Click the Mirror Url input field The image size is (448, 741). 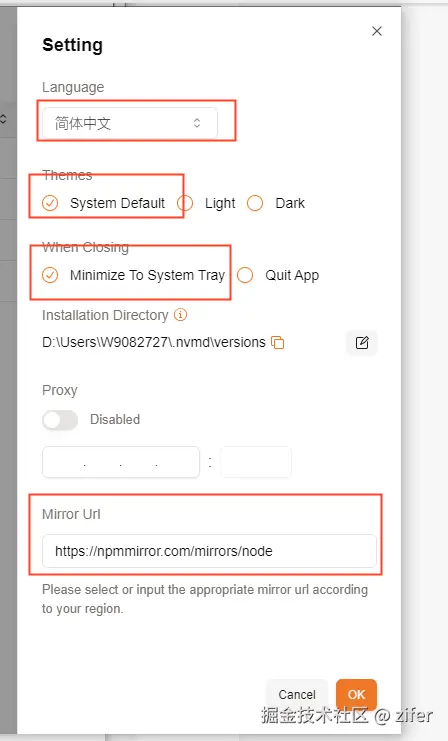209,551
